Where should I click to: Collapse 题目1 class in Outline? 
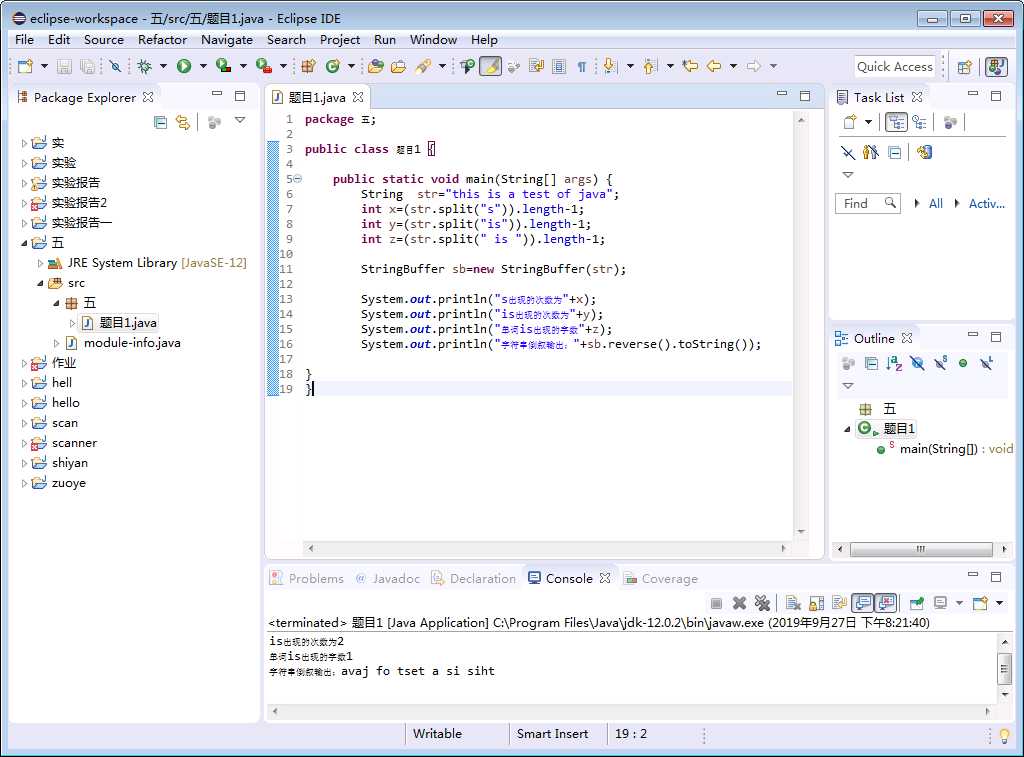(847, 429)
